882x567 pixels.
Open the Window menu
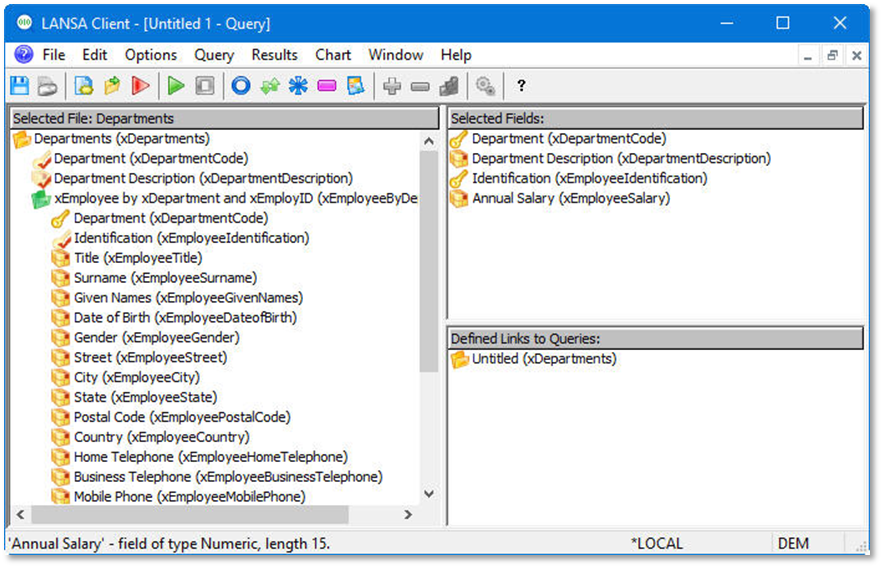click(396, 55)
